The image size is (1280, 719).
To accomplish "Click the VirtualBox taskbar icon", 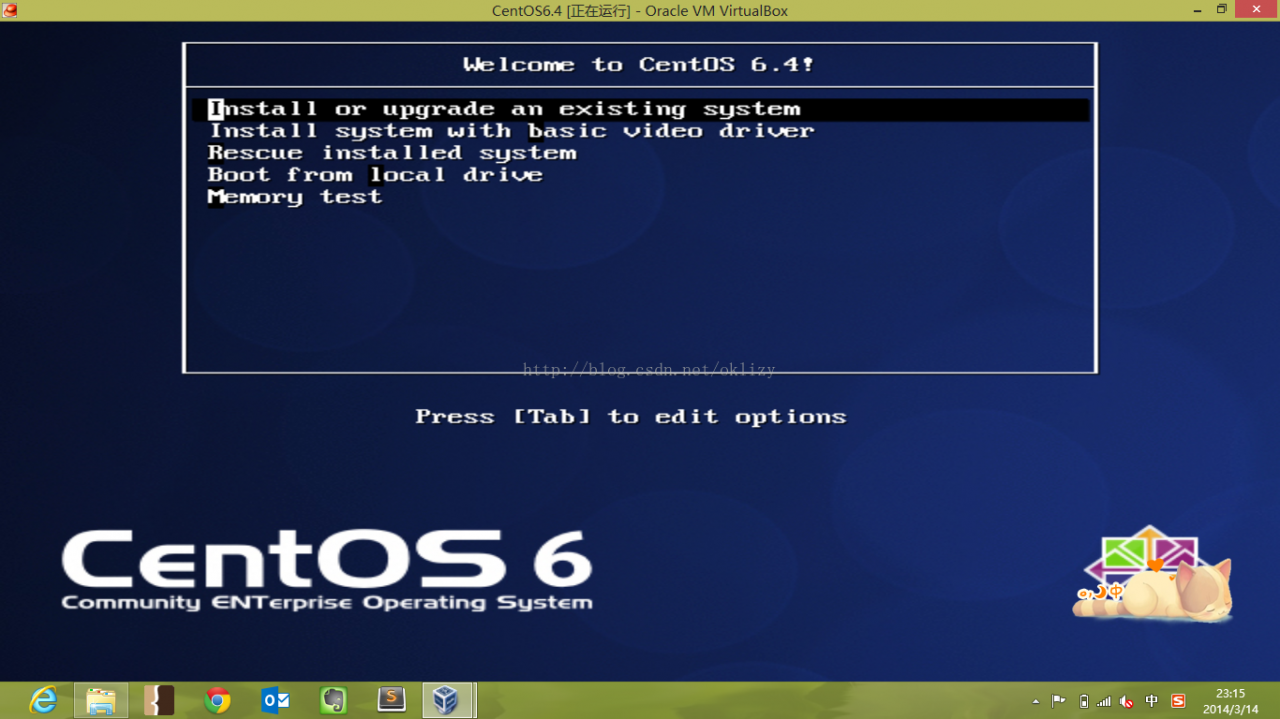I will (447, 700).
